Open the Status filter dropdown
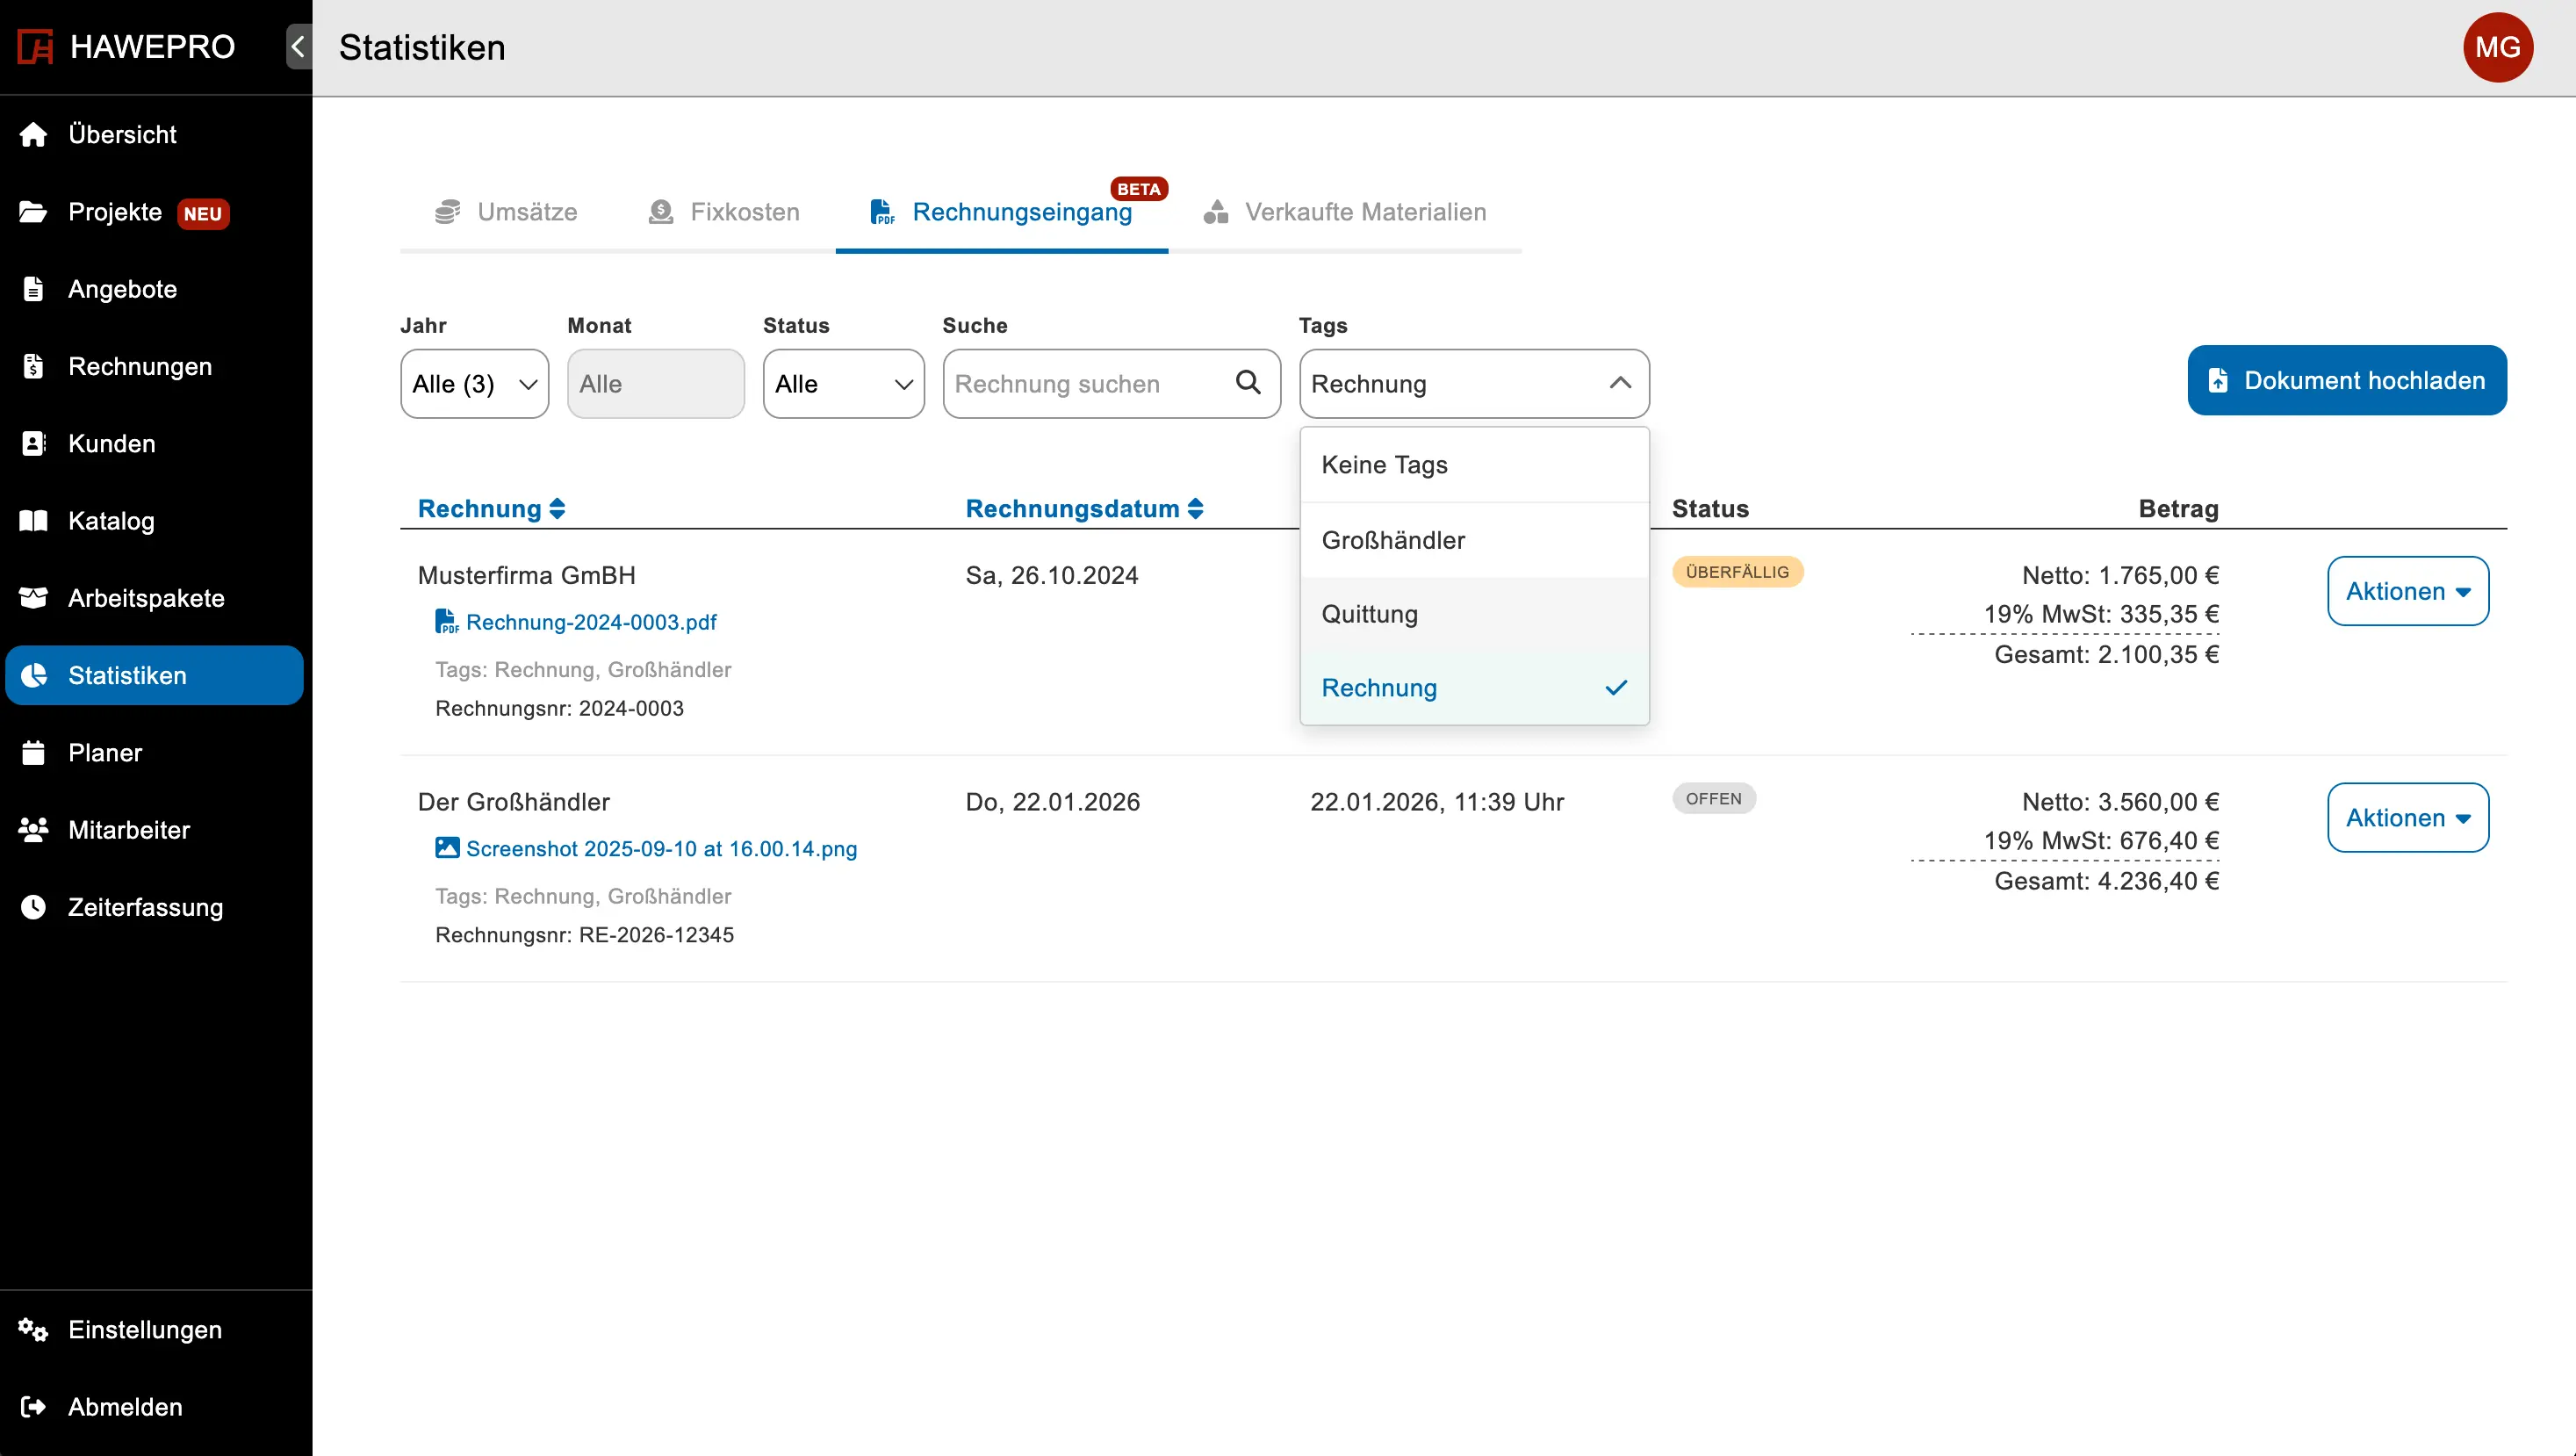This screenshot has width=2576, height=1456. click(843, 384)
